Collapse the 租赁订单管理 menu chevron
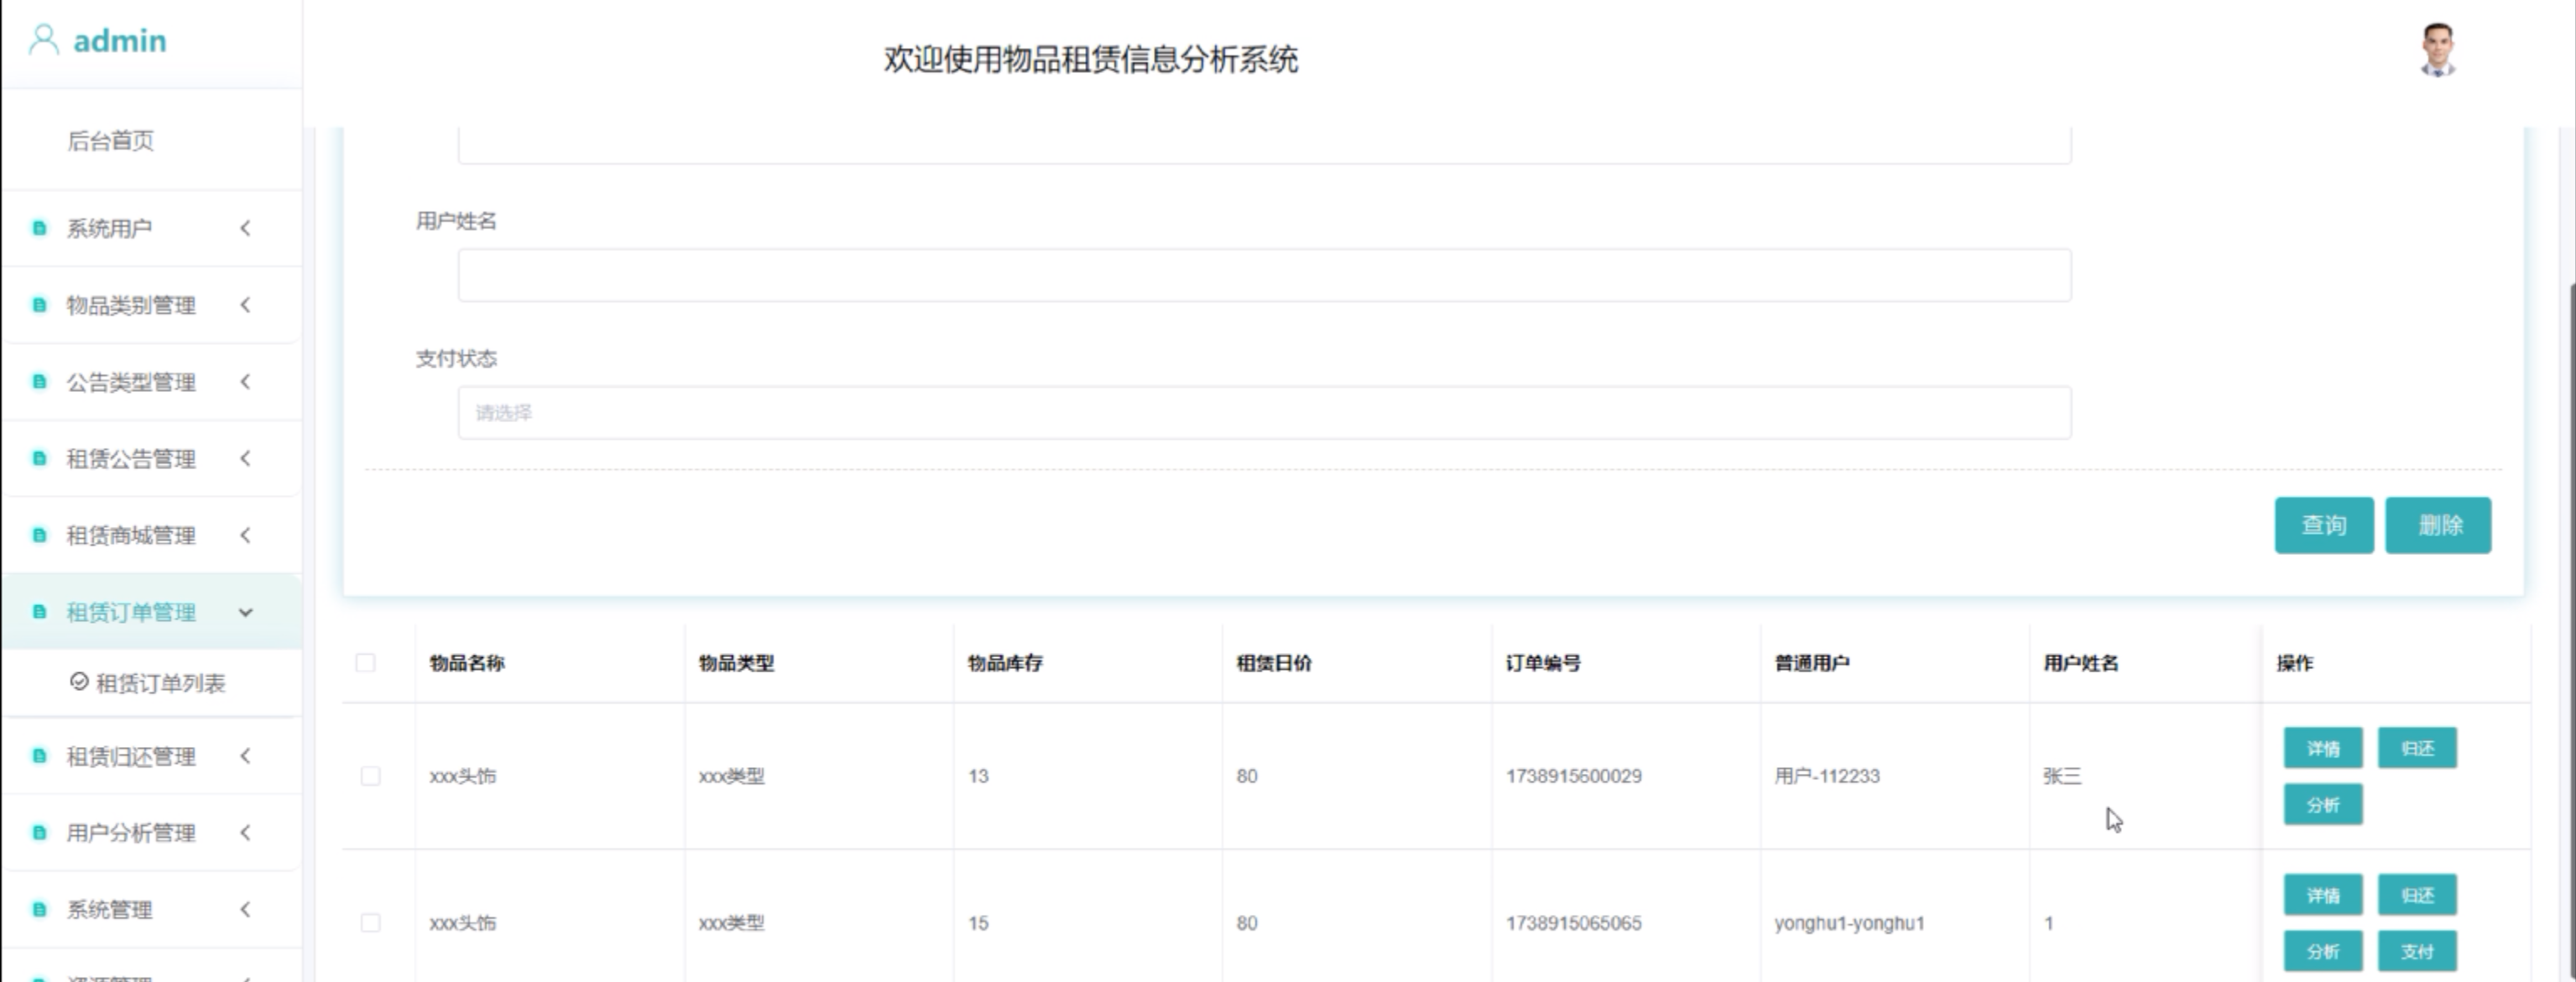This screenshot has height=982, width=2576. pos(246,612)
